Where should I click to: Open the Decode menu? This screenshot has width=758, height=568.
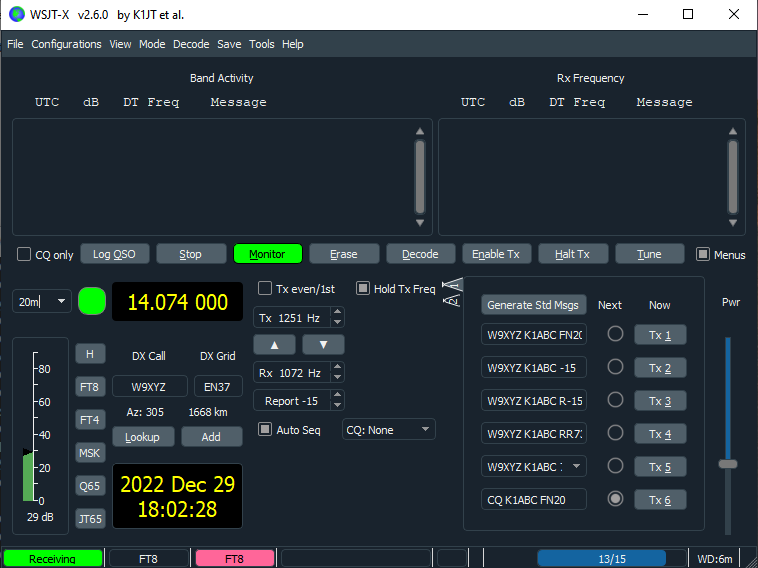(x=191, y=44)
